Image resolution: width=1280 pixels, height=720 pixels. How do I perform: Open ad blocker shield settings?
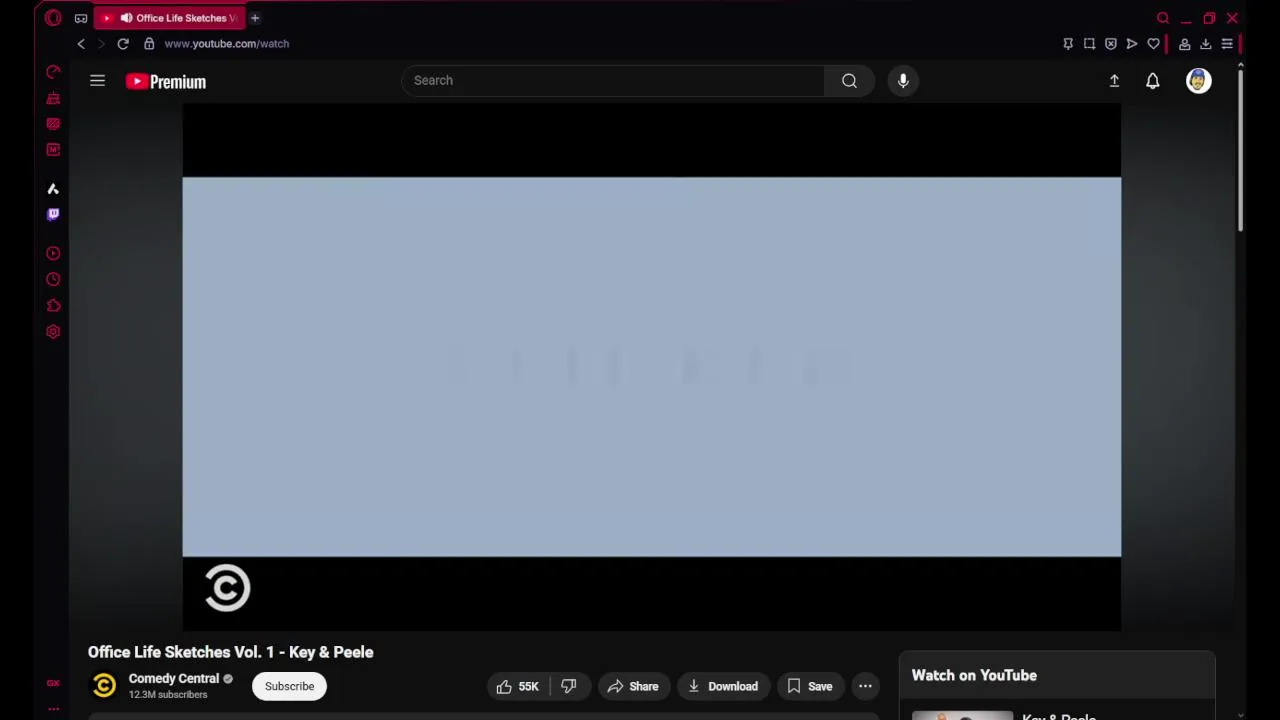[x=1110, y=44]
